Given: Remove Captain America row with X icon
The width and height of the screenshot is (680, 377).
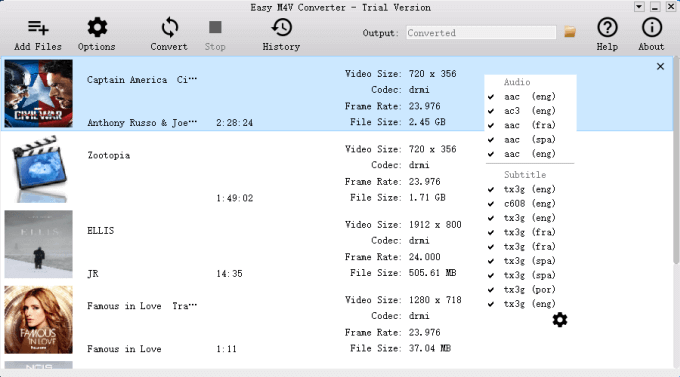Looking at the screenshot, I should pyautogui.click(x=660, y=66).
